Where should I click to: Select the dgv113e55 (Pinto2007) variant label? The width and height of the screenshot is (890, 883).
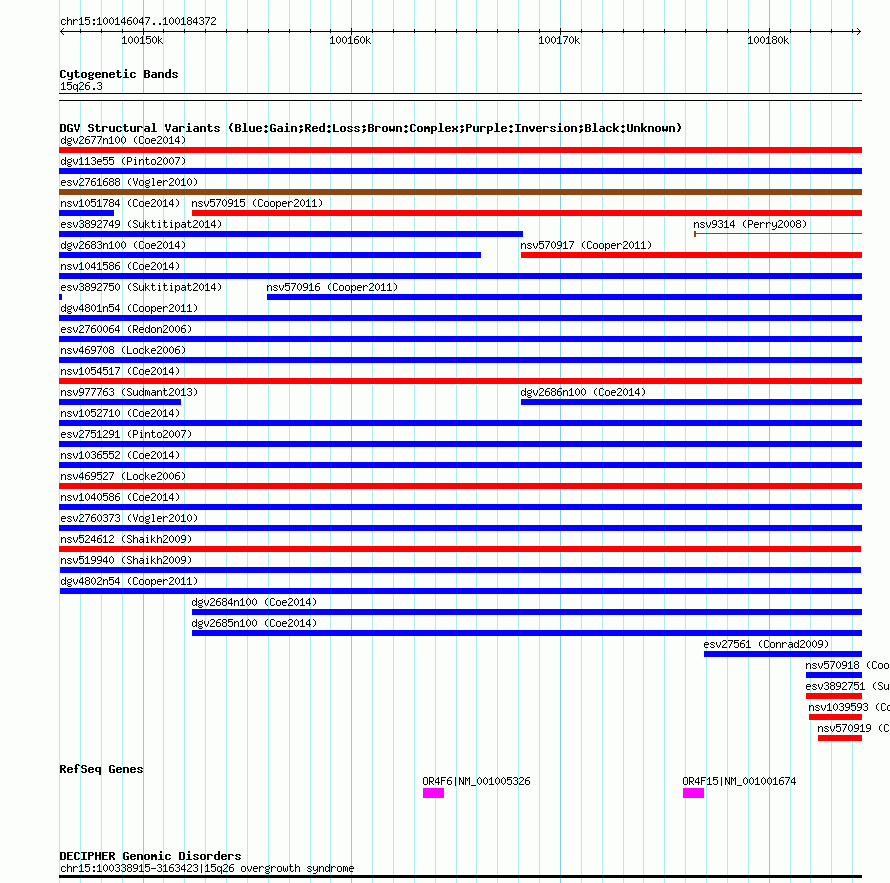click(123, 161)
